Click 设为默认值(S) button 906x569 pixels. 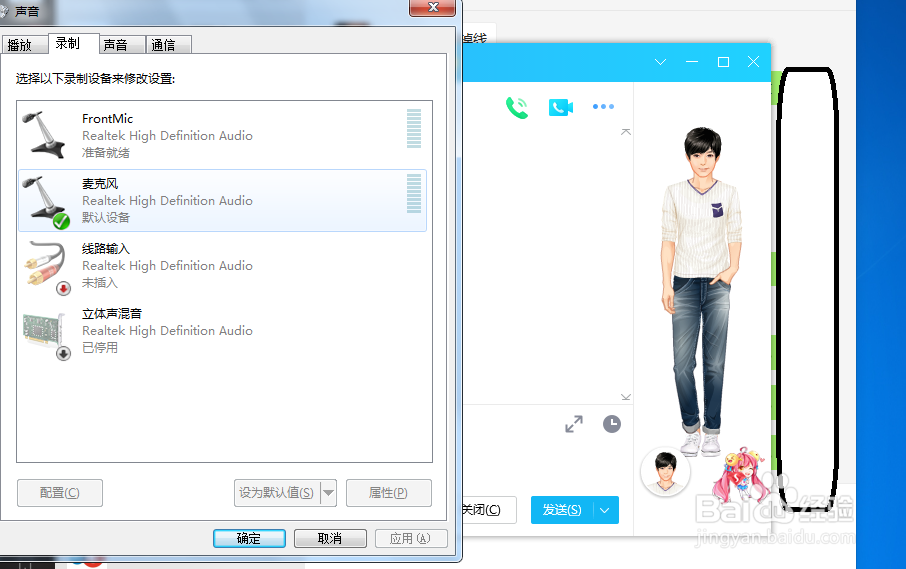pos(277,493)
